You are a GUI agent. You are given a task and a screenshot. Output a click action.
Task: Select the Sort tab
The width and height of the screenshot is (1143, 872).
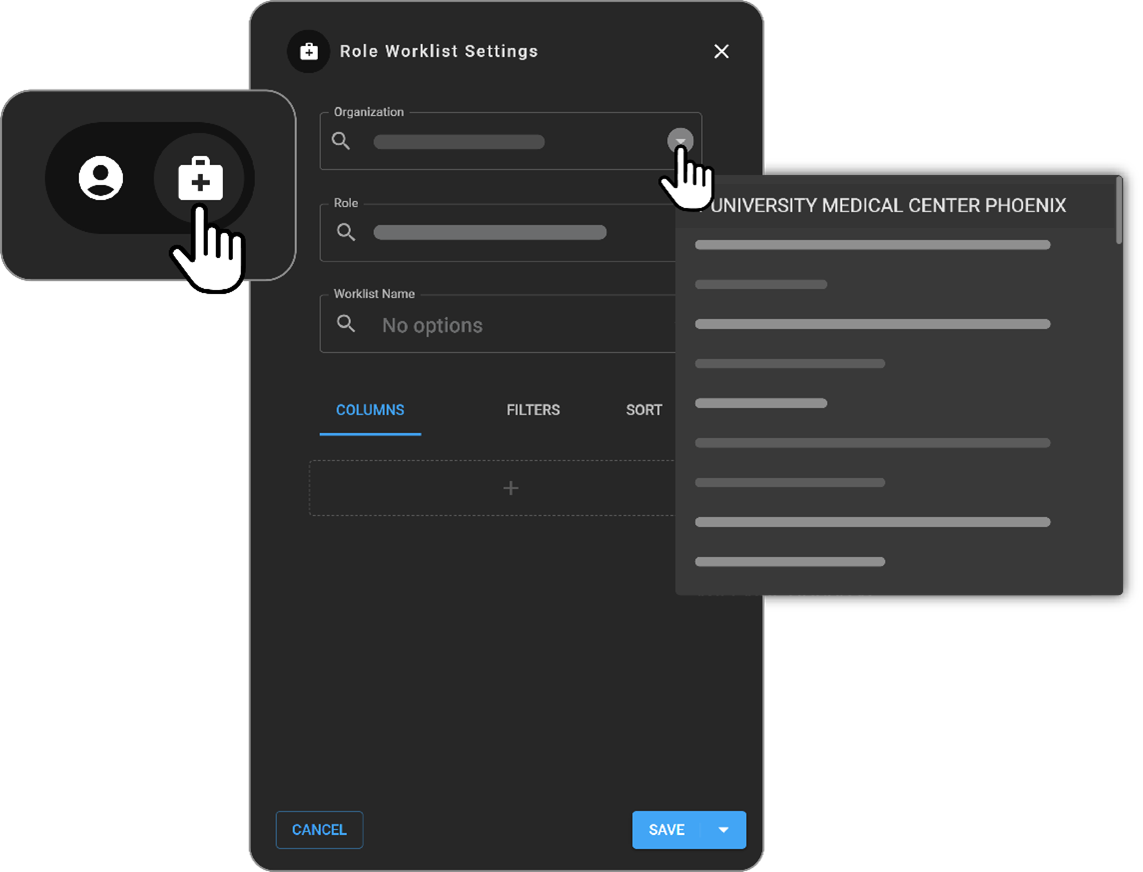click(644, 410)
